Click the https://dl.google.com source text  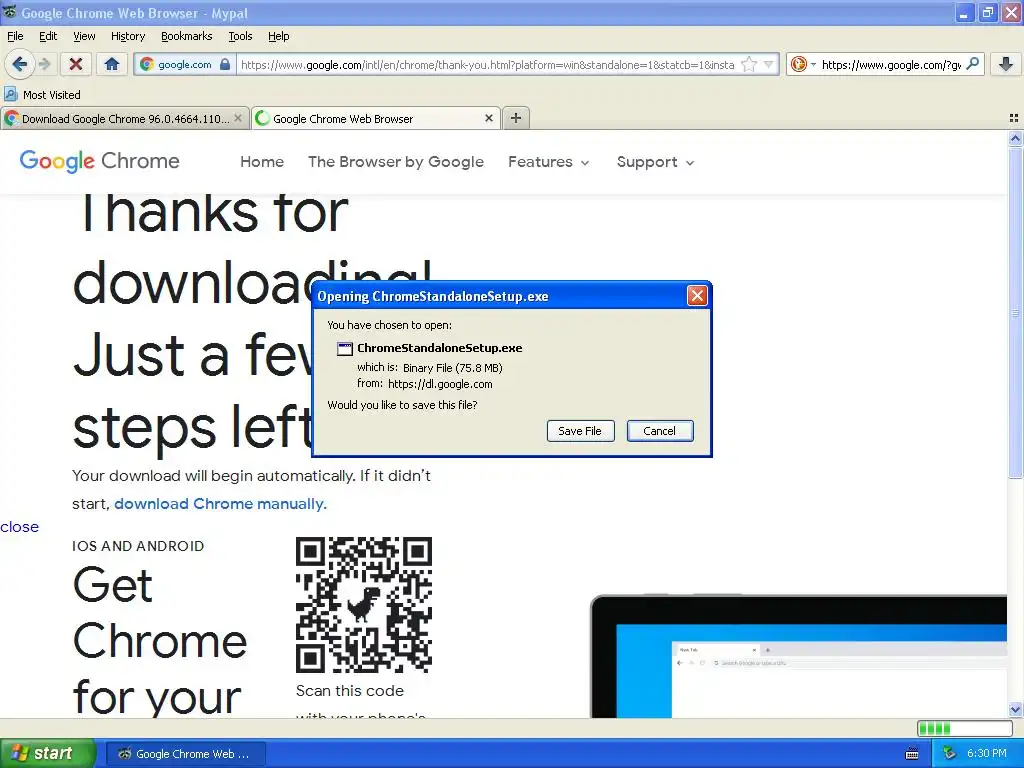pyautogui.click(x=440, y=384)
